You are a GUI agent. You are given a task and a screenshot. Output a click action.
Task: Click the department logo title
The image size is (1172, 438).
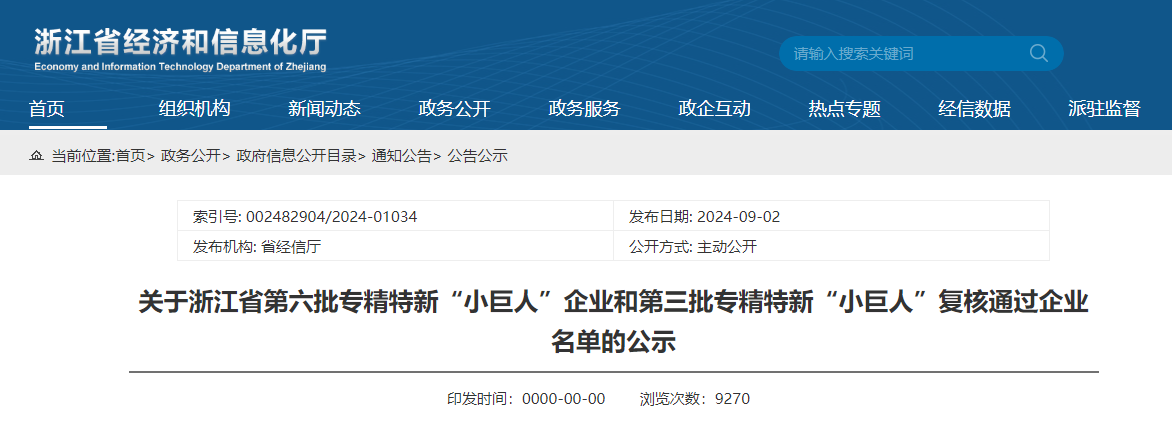[181, 49]
